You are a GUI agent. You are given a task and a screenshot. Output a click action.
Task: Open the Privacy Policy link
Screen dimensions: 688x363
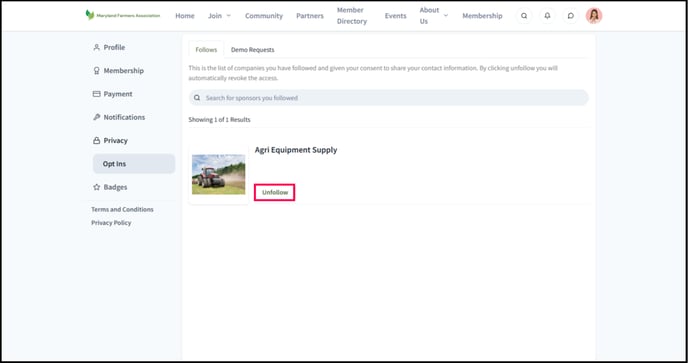(111, 223)
